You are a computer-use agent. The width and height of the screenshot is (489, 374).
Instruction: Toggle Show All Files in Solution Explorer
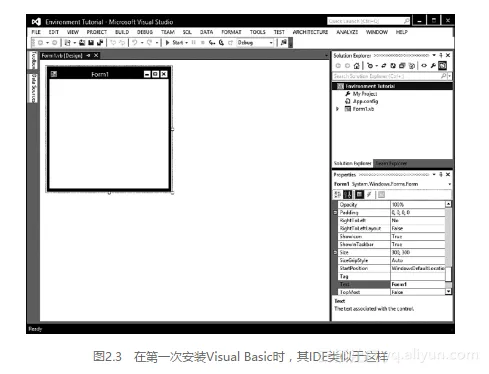tap(412, 66)
